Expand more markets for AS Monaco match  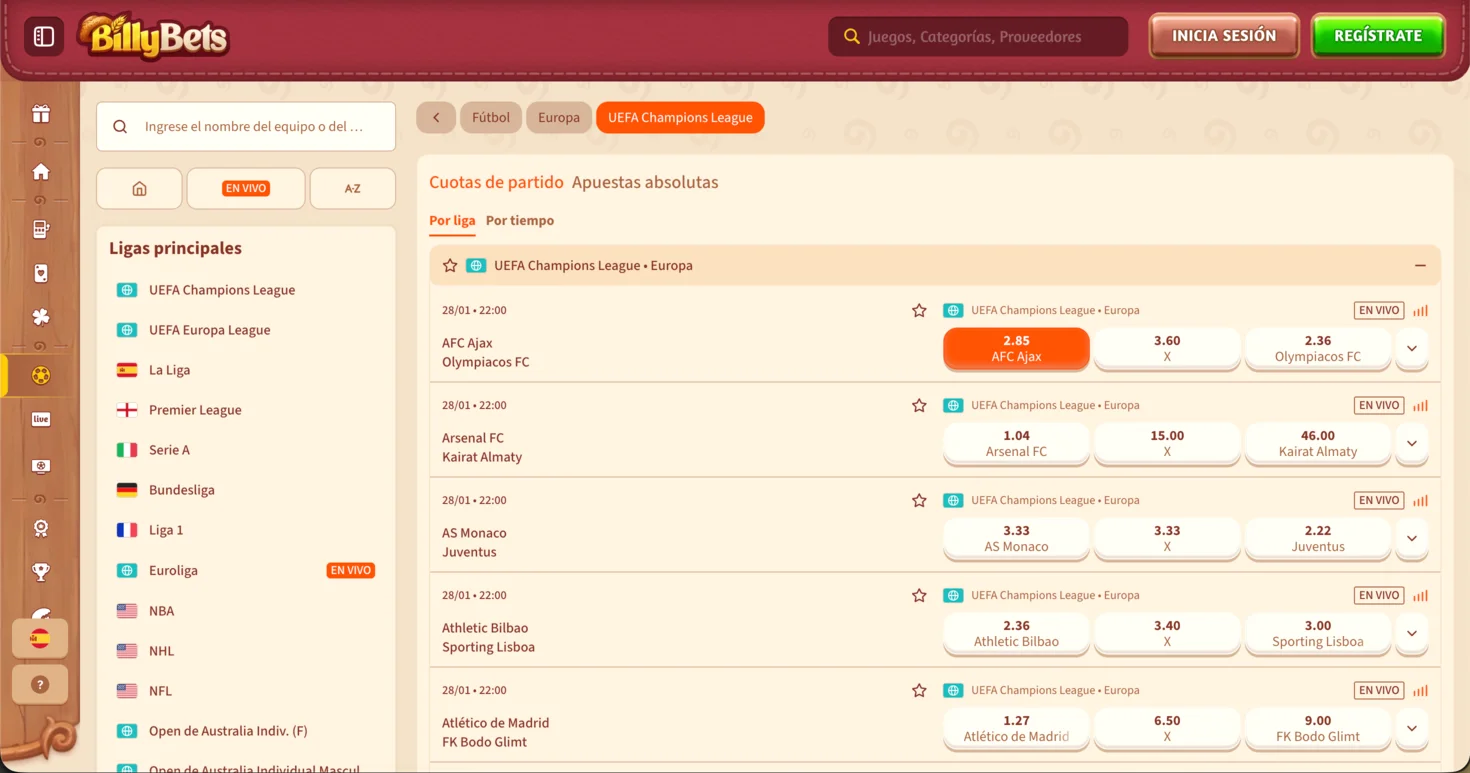coord(1412,539)
